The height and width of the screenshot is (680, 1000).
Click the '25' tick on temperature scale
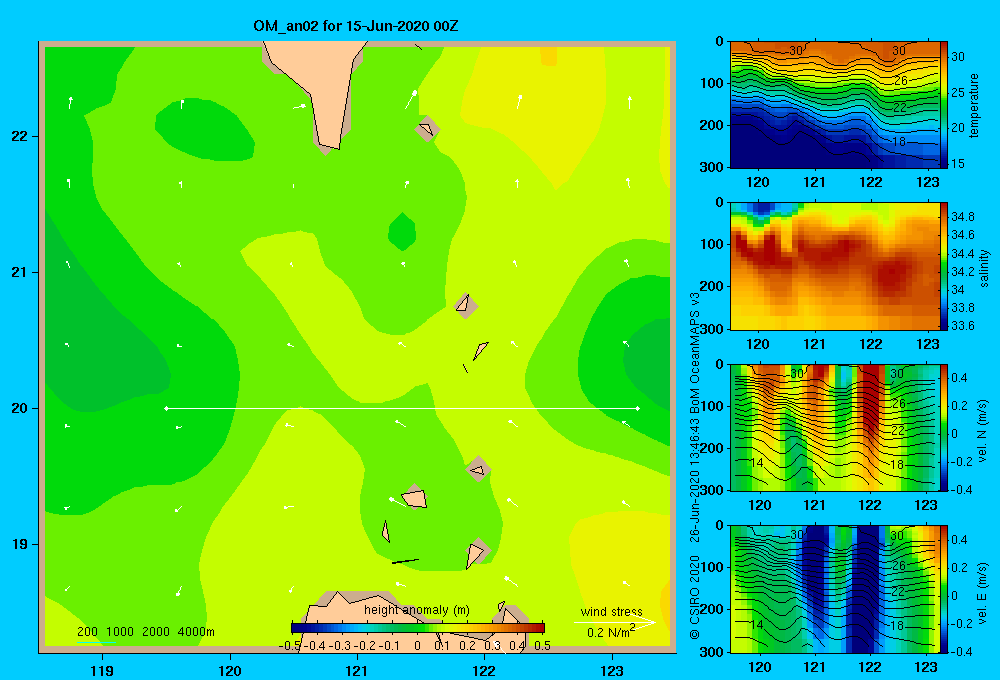pyautogui.click(x=958, y=92)
